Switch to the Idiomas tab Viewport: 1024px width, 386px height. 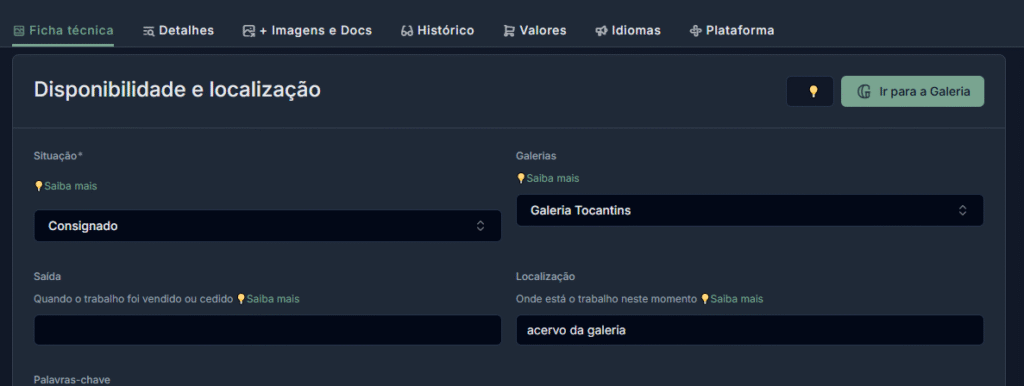628,31
